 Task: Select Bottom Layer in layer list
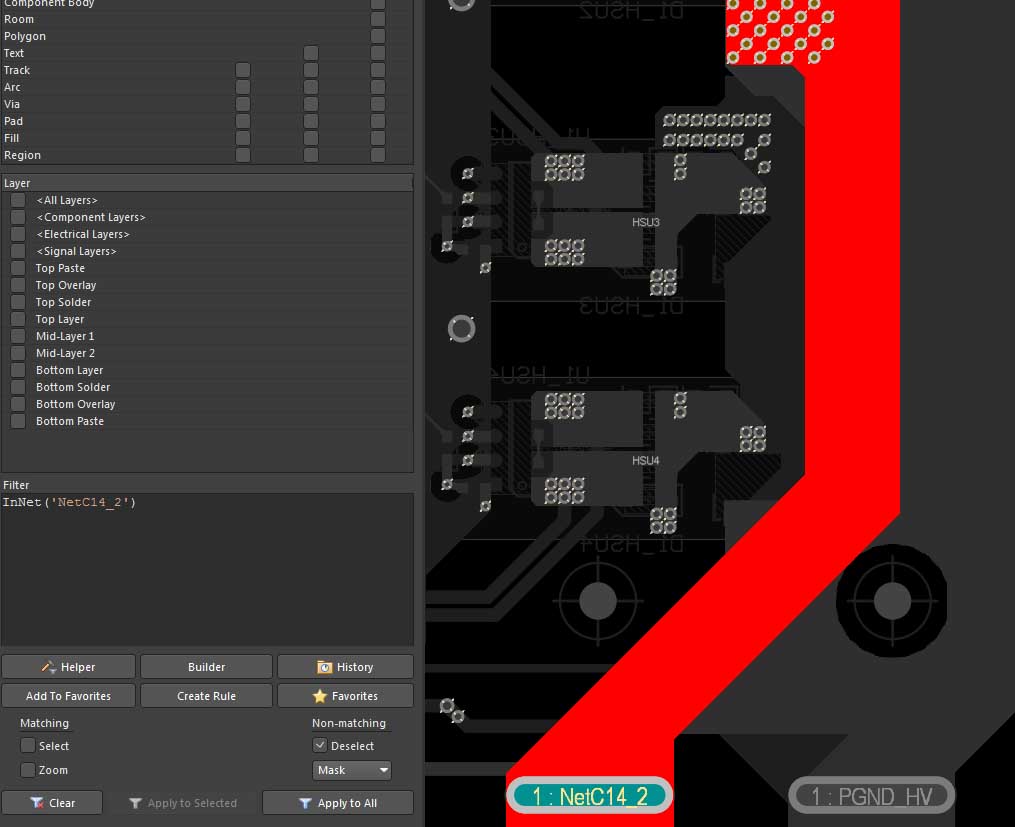pos(69,370)
